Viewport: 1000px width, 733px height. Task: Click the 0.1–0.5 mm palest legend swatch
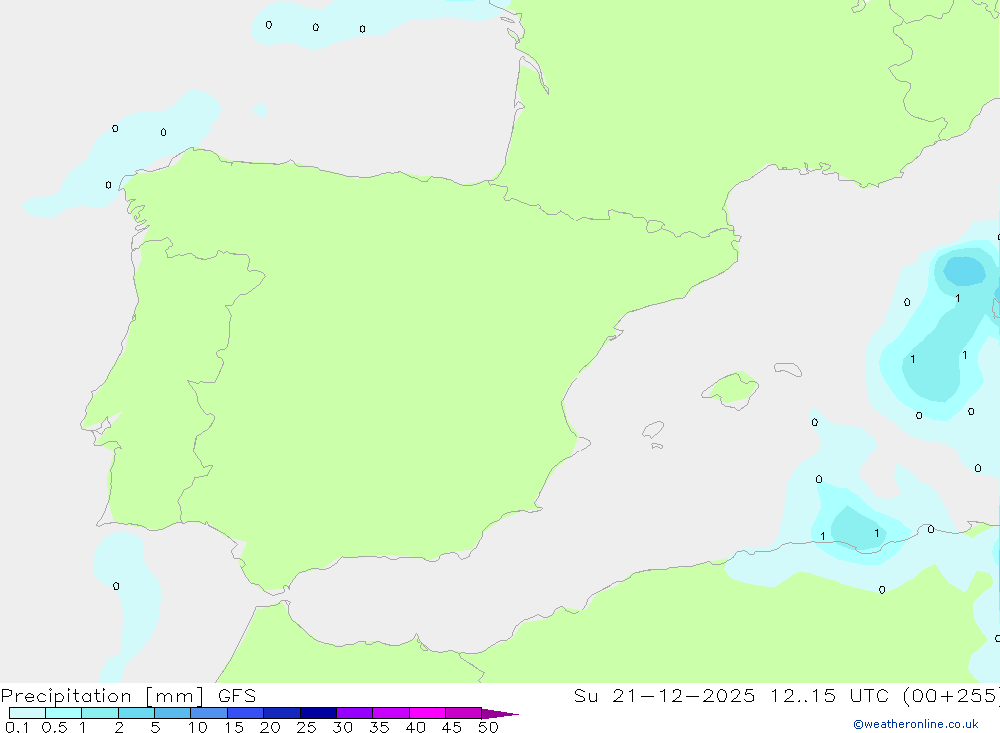click(27, 713)
